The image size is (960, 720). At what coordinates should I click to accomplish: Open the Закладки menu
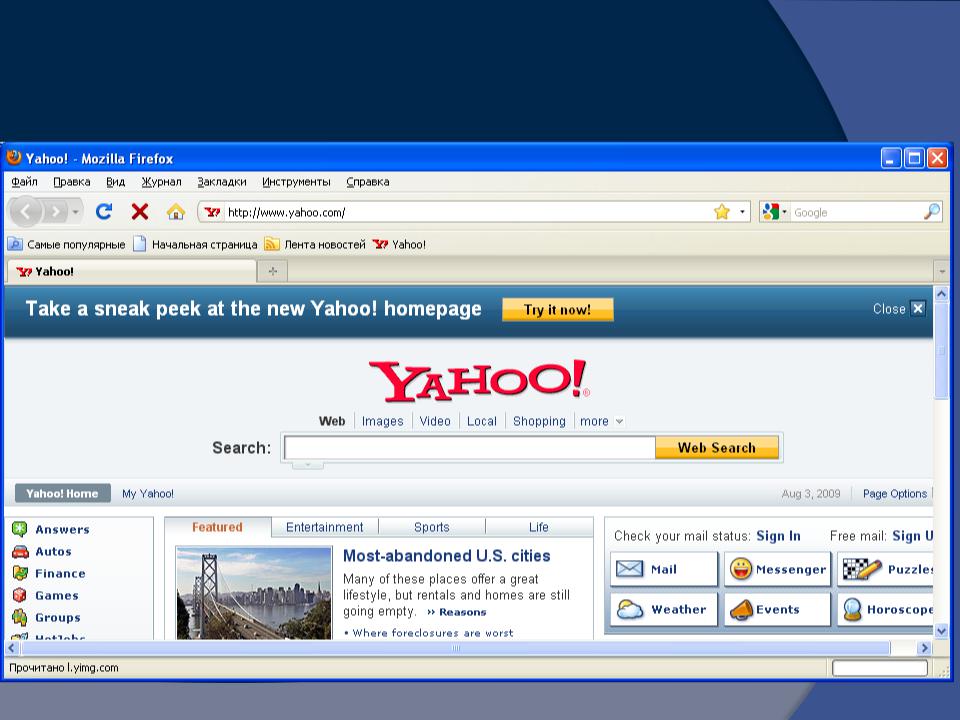(x=222, y=182)
